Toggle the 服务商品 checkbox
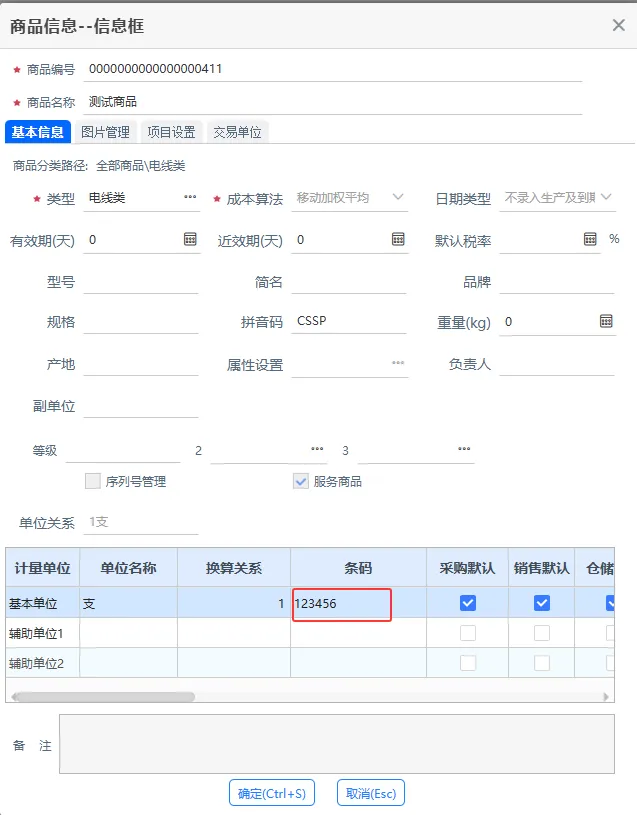Screen dimensions: 637x815 click(x=301, y=481)
